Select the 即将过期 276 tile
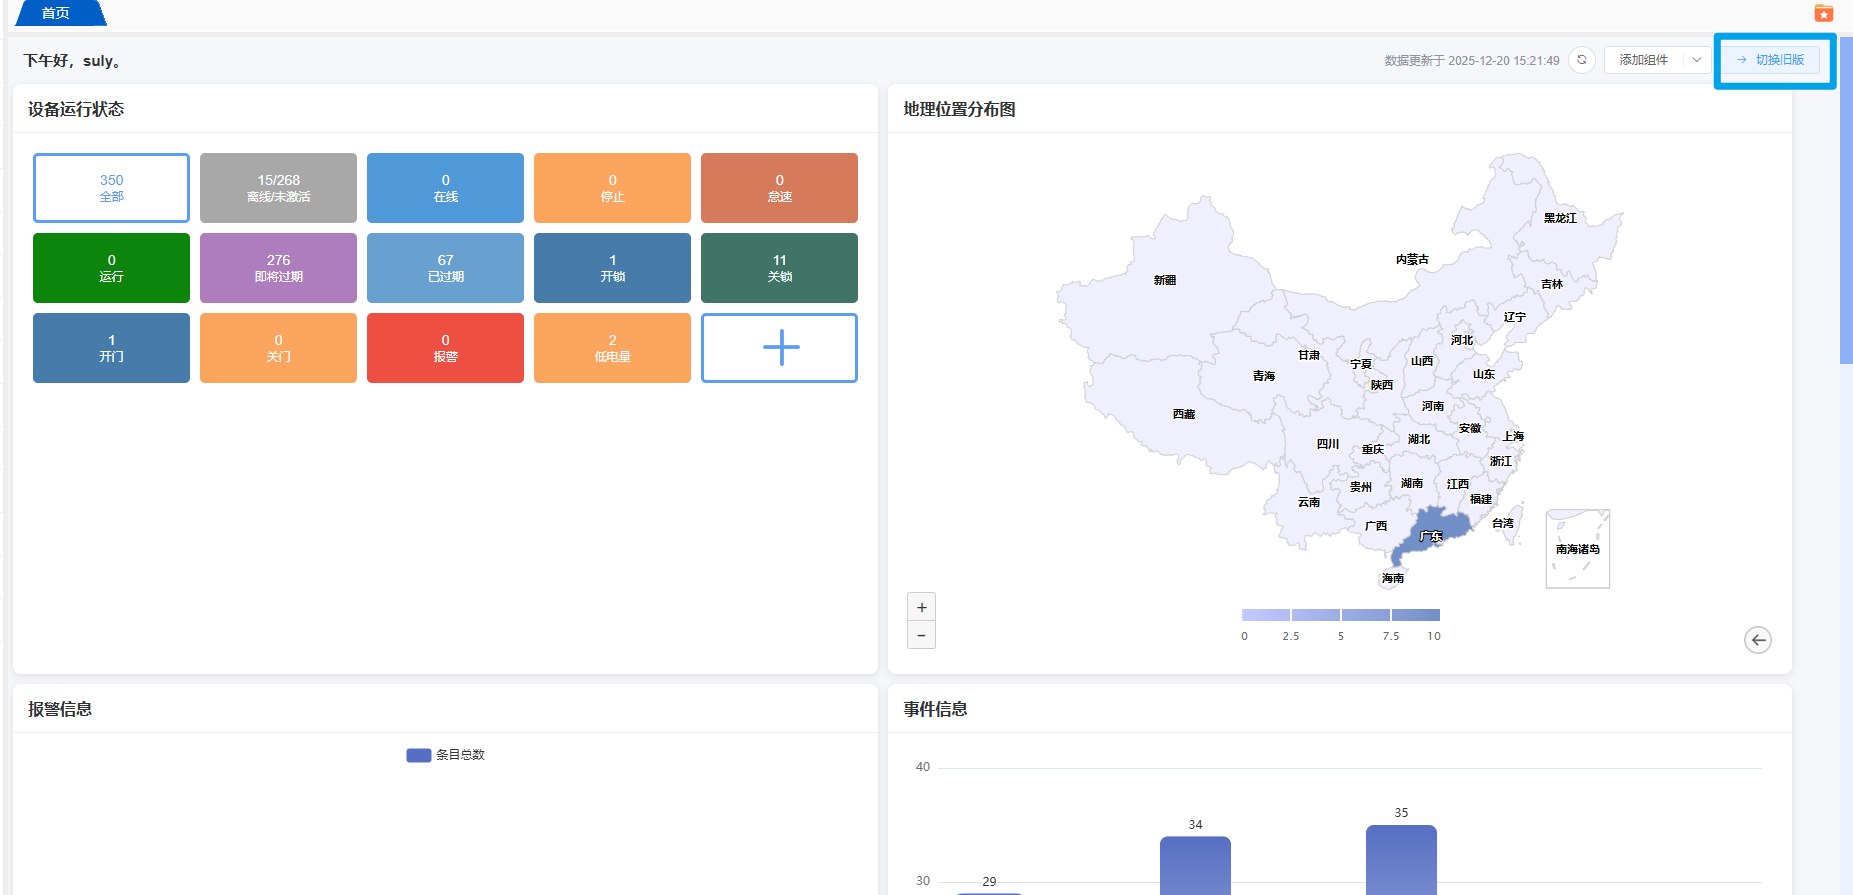Screen dimensions: 1853x895 coord(278,268)
